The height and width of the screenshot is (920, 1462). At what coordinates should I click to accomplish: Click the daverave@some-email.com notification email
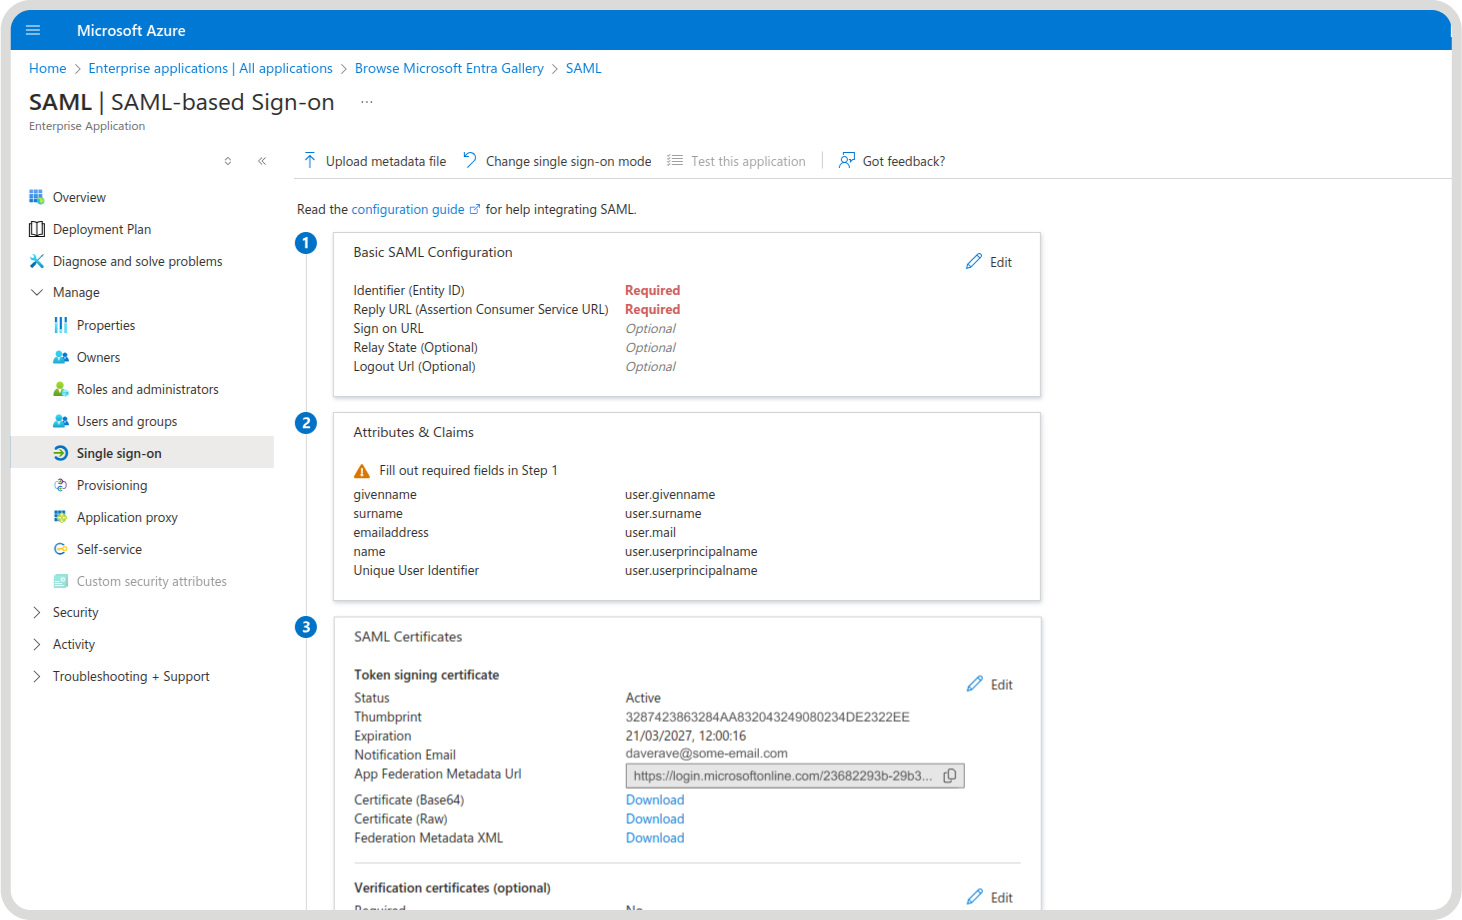707,754
